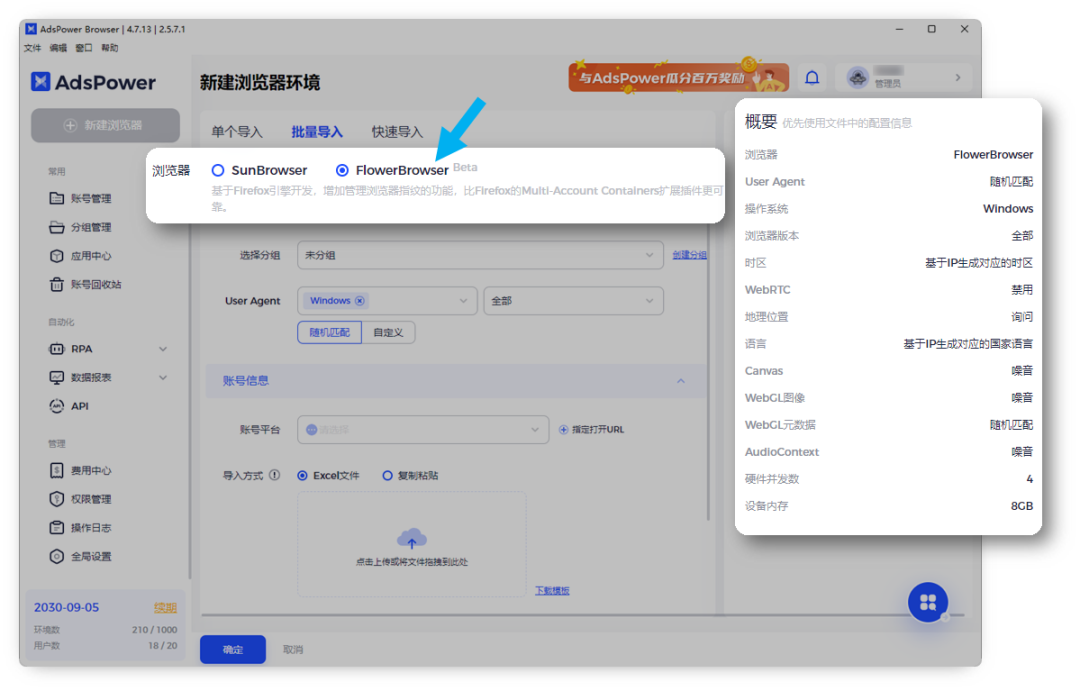Open 全局设置 settings item
The width and height of the screenshot is (1080, 691).
(81, 557)
